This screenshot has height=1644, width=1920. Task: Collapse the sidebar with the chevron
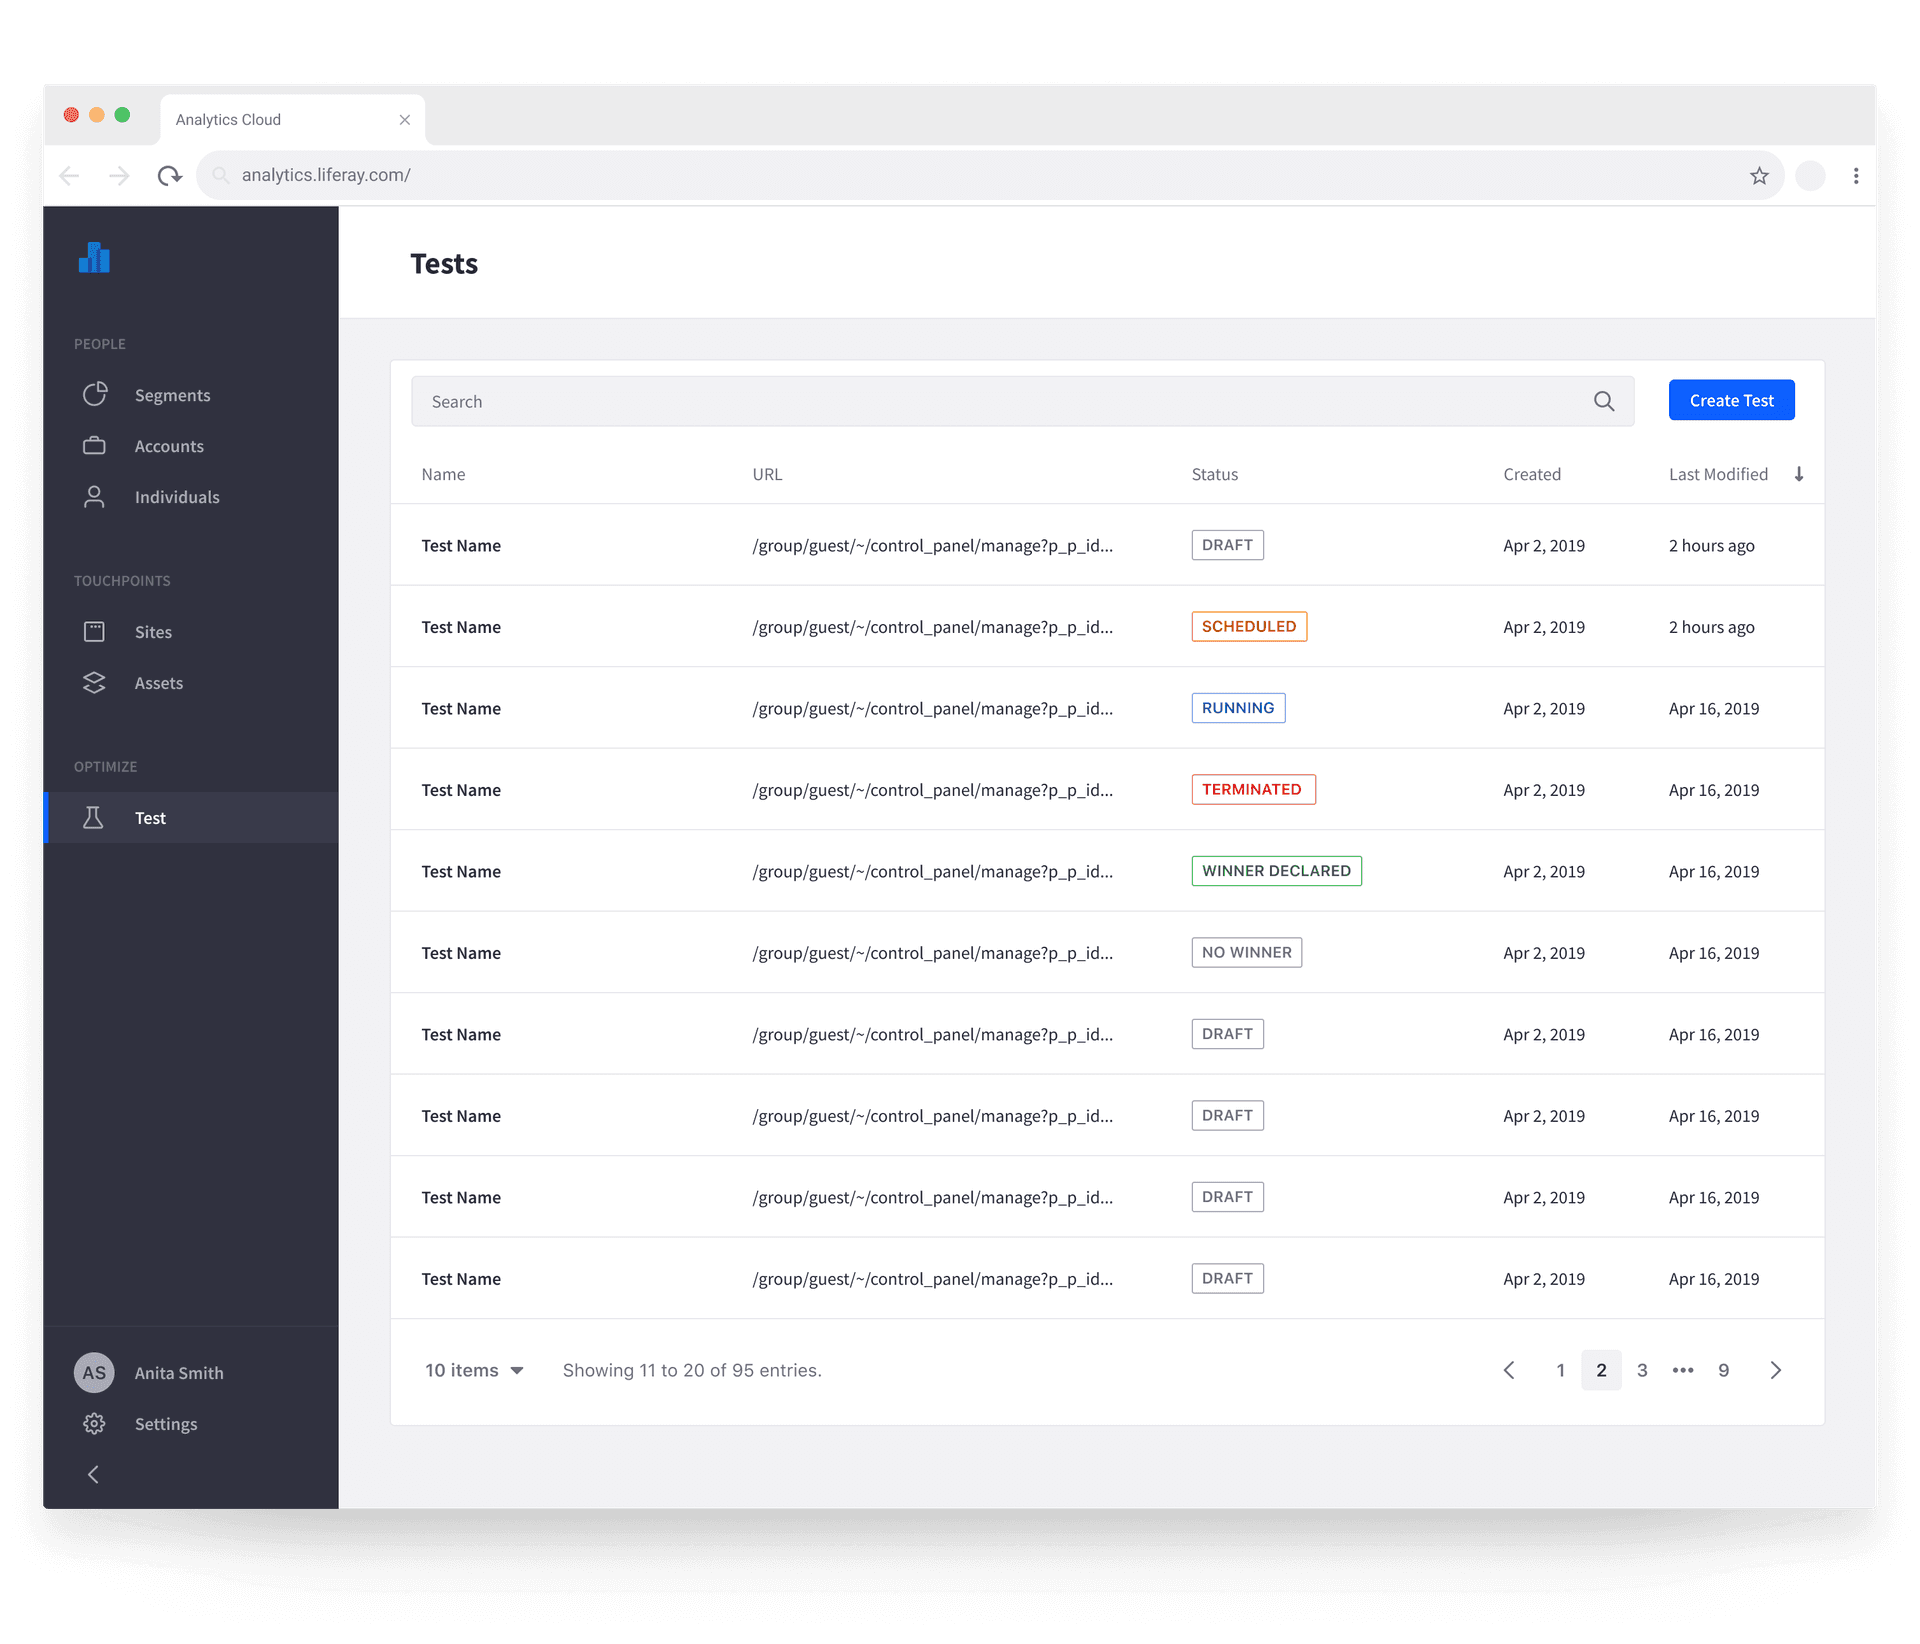(93, 1473)
